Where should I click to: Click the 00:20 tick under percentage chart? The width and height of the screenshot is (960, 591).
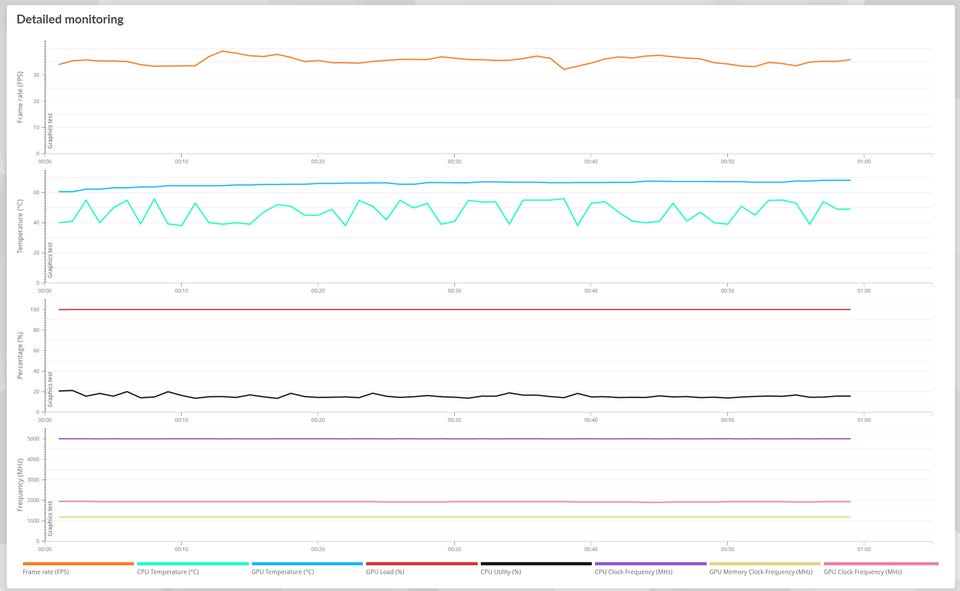[318, 420]
